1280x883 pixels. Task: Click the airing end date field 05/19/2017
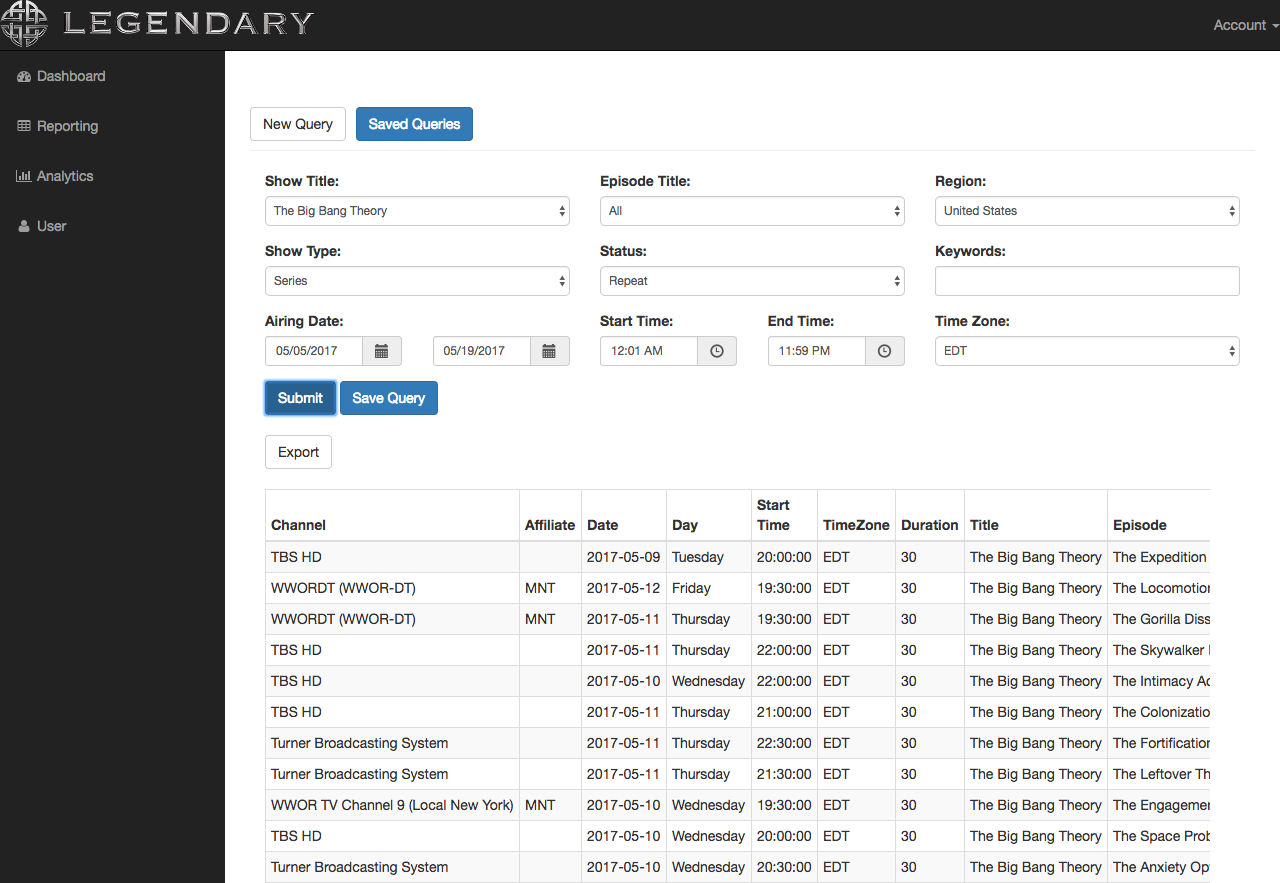click(482, 351)
